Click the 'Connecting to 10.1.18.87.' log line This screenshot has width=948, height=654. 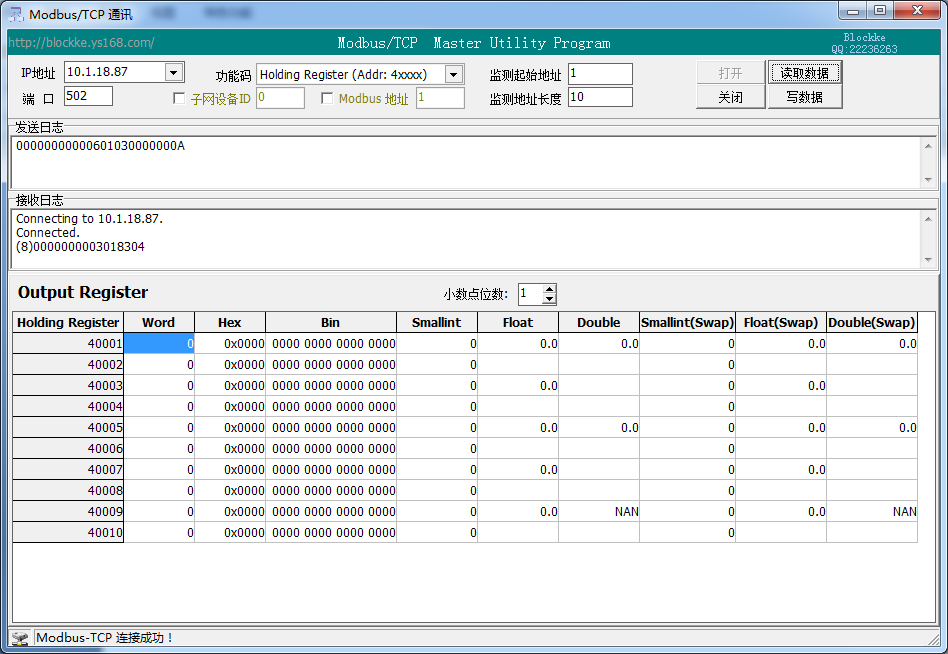(89, 219)
